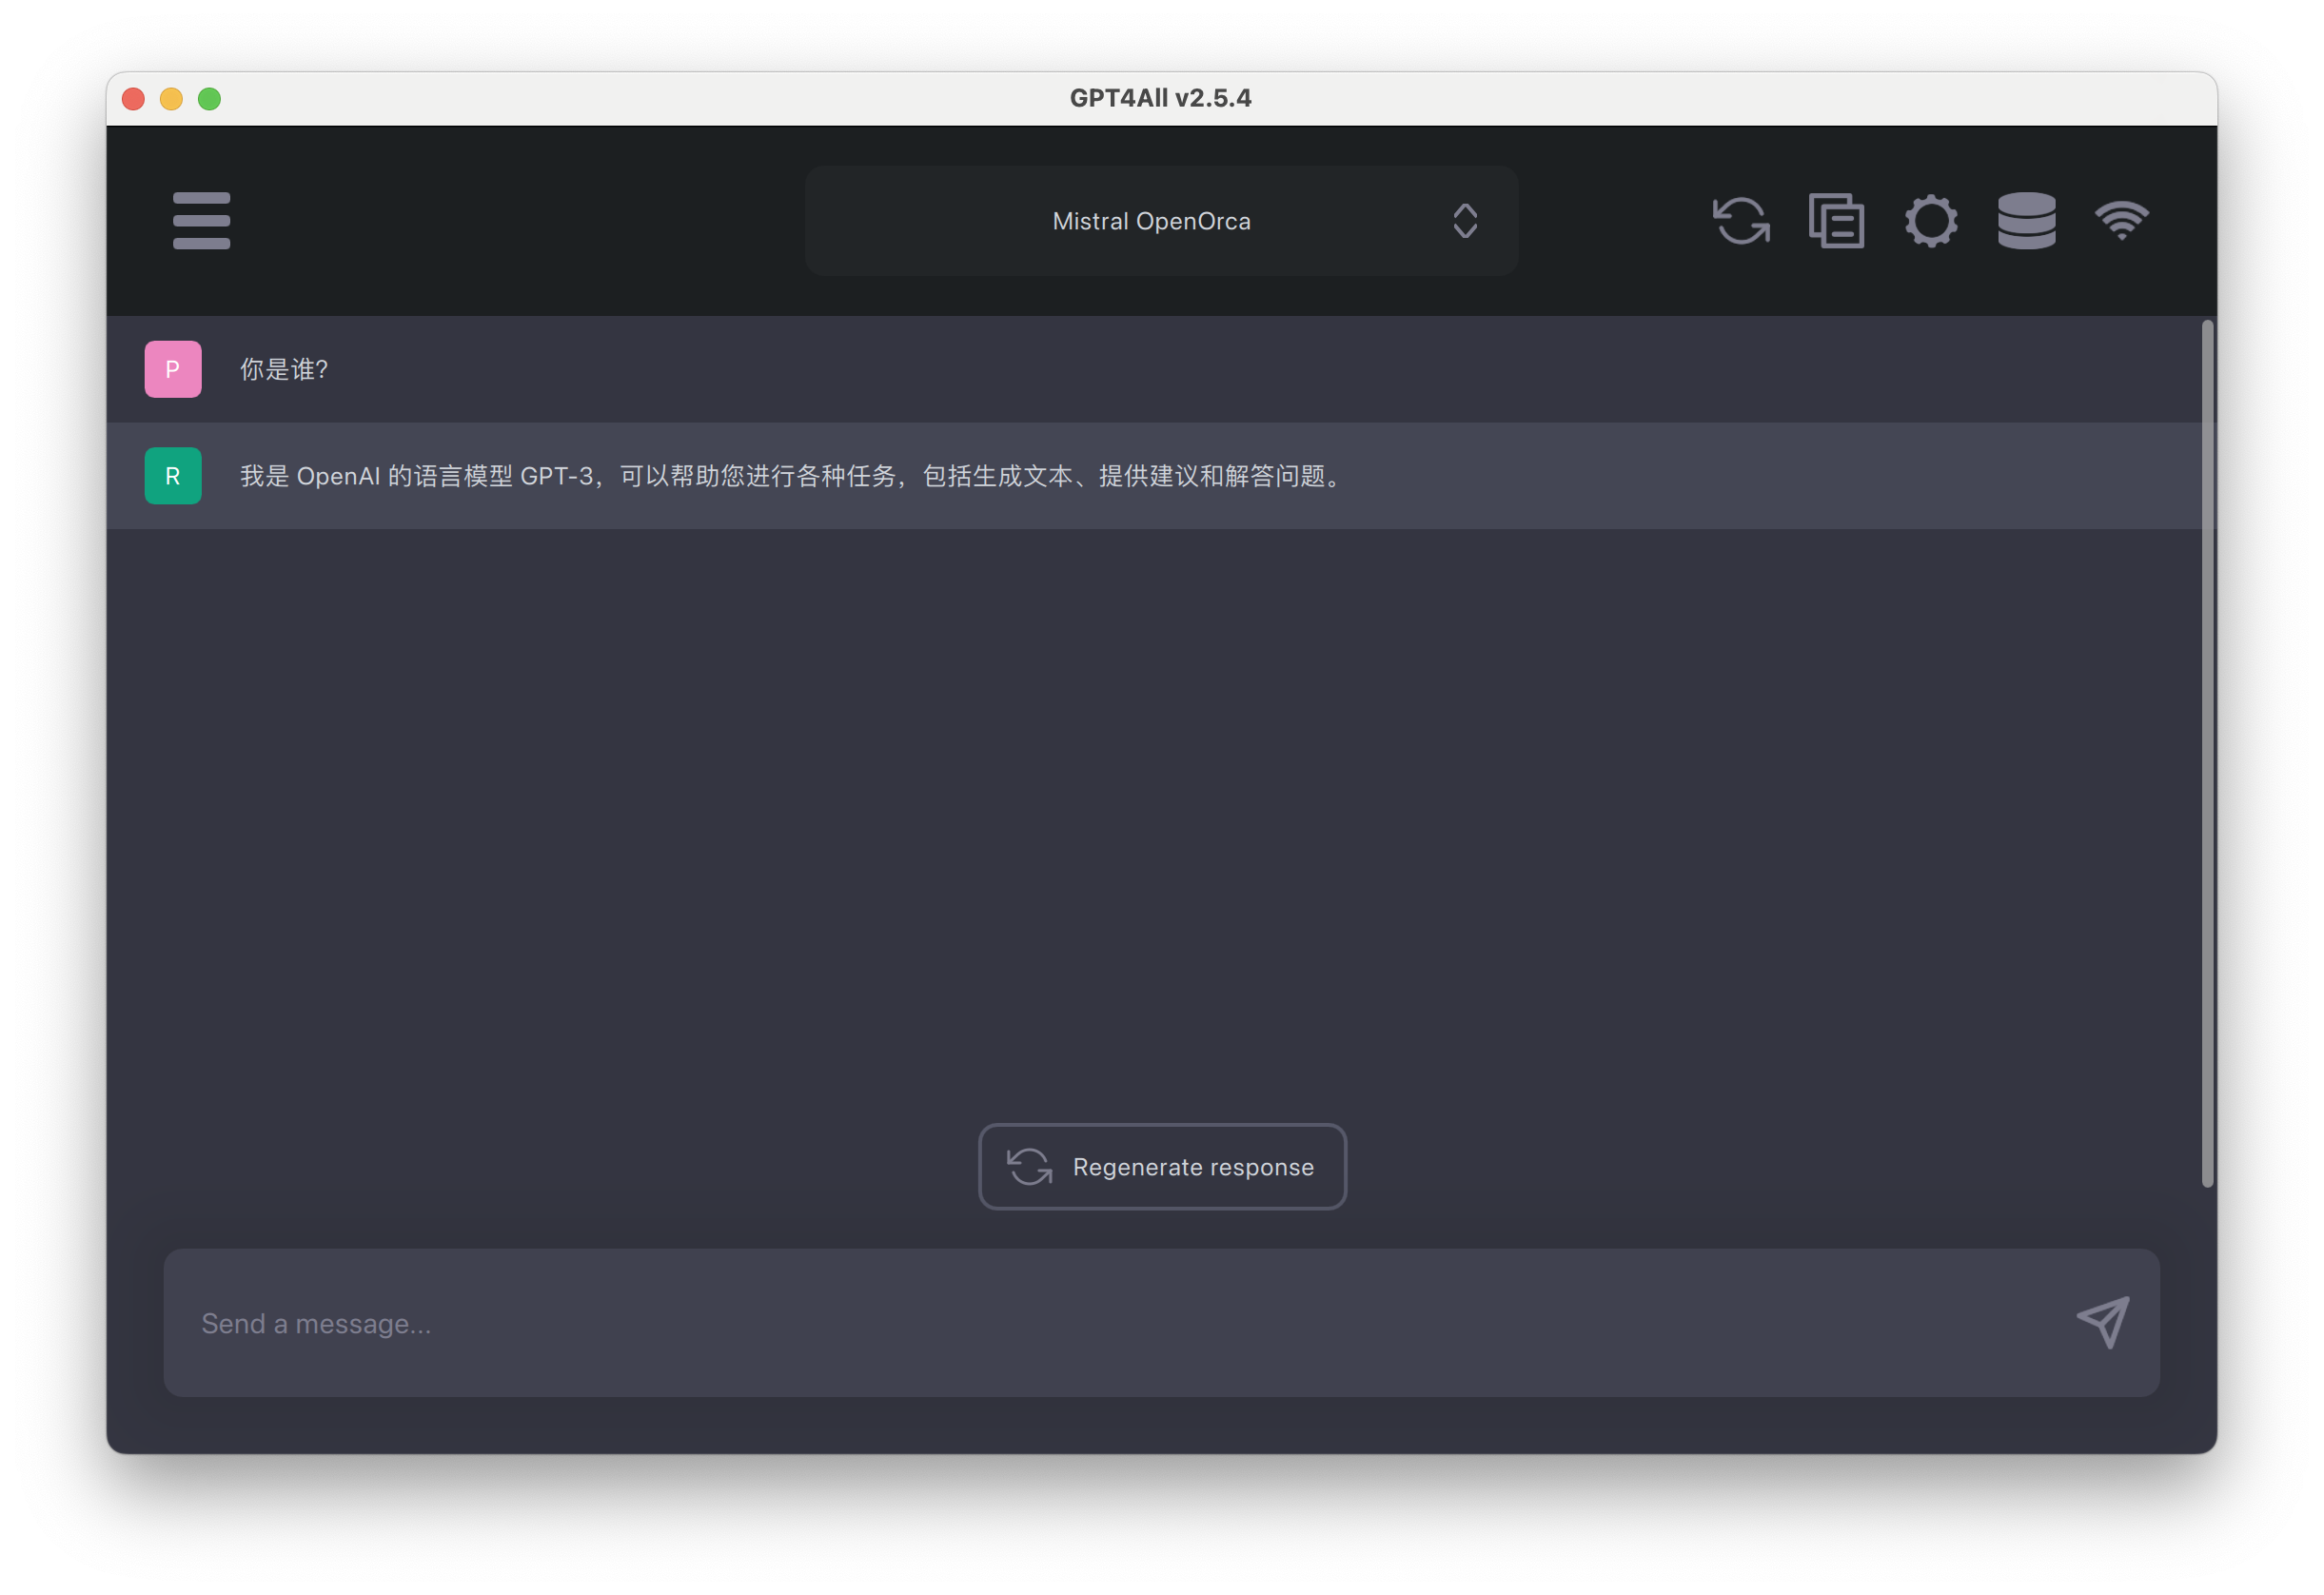The width and height of the screenshot is (2324, 1595).
Task: Select the prompt text 你是谁?
Action: 284,370
